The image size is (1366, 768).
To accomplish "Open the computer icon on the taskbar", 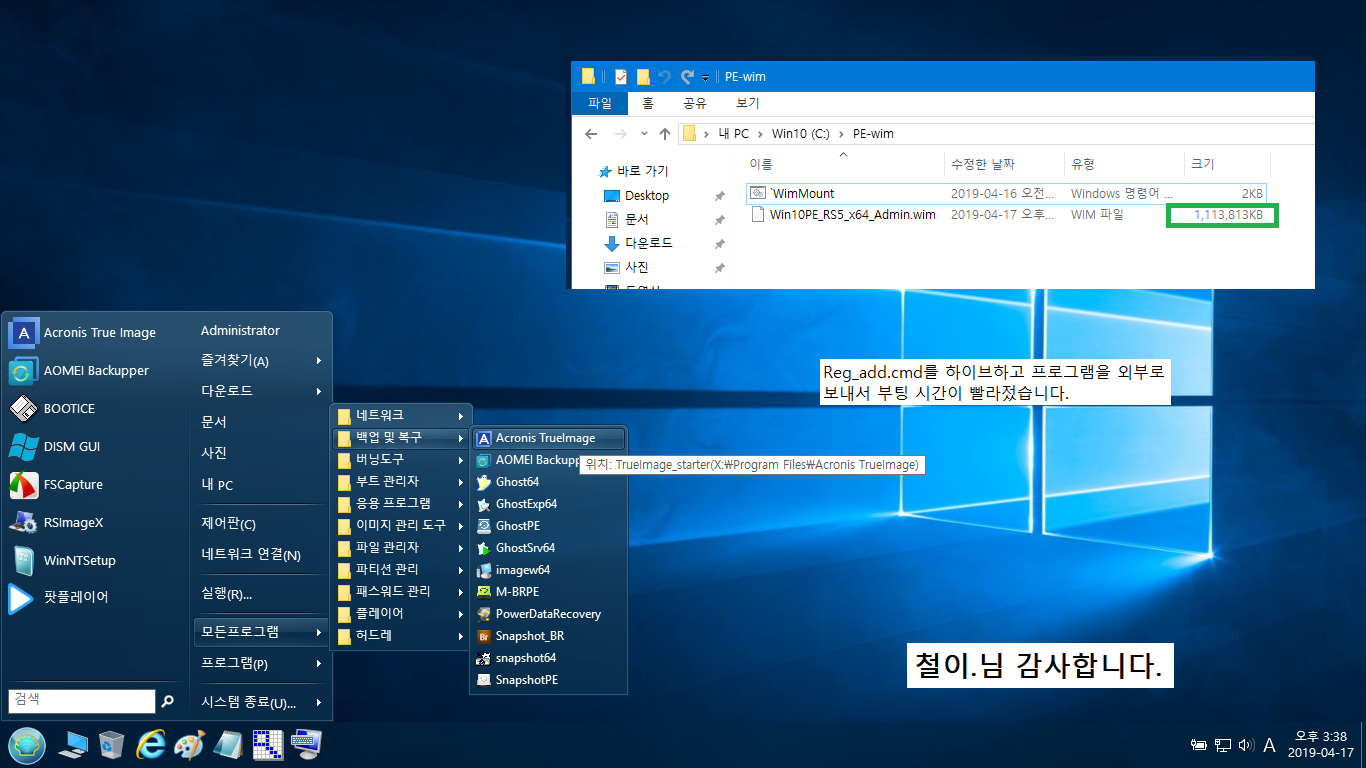I will click(x=73, y=745).
